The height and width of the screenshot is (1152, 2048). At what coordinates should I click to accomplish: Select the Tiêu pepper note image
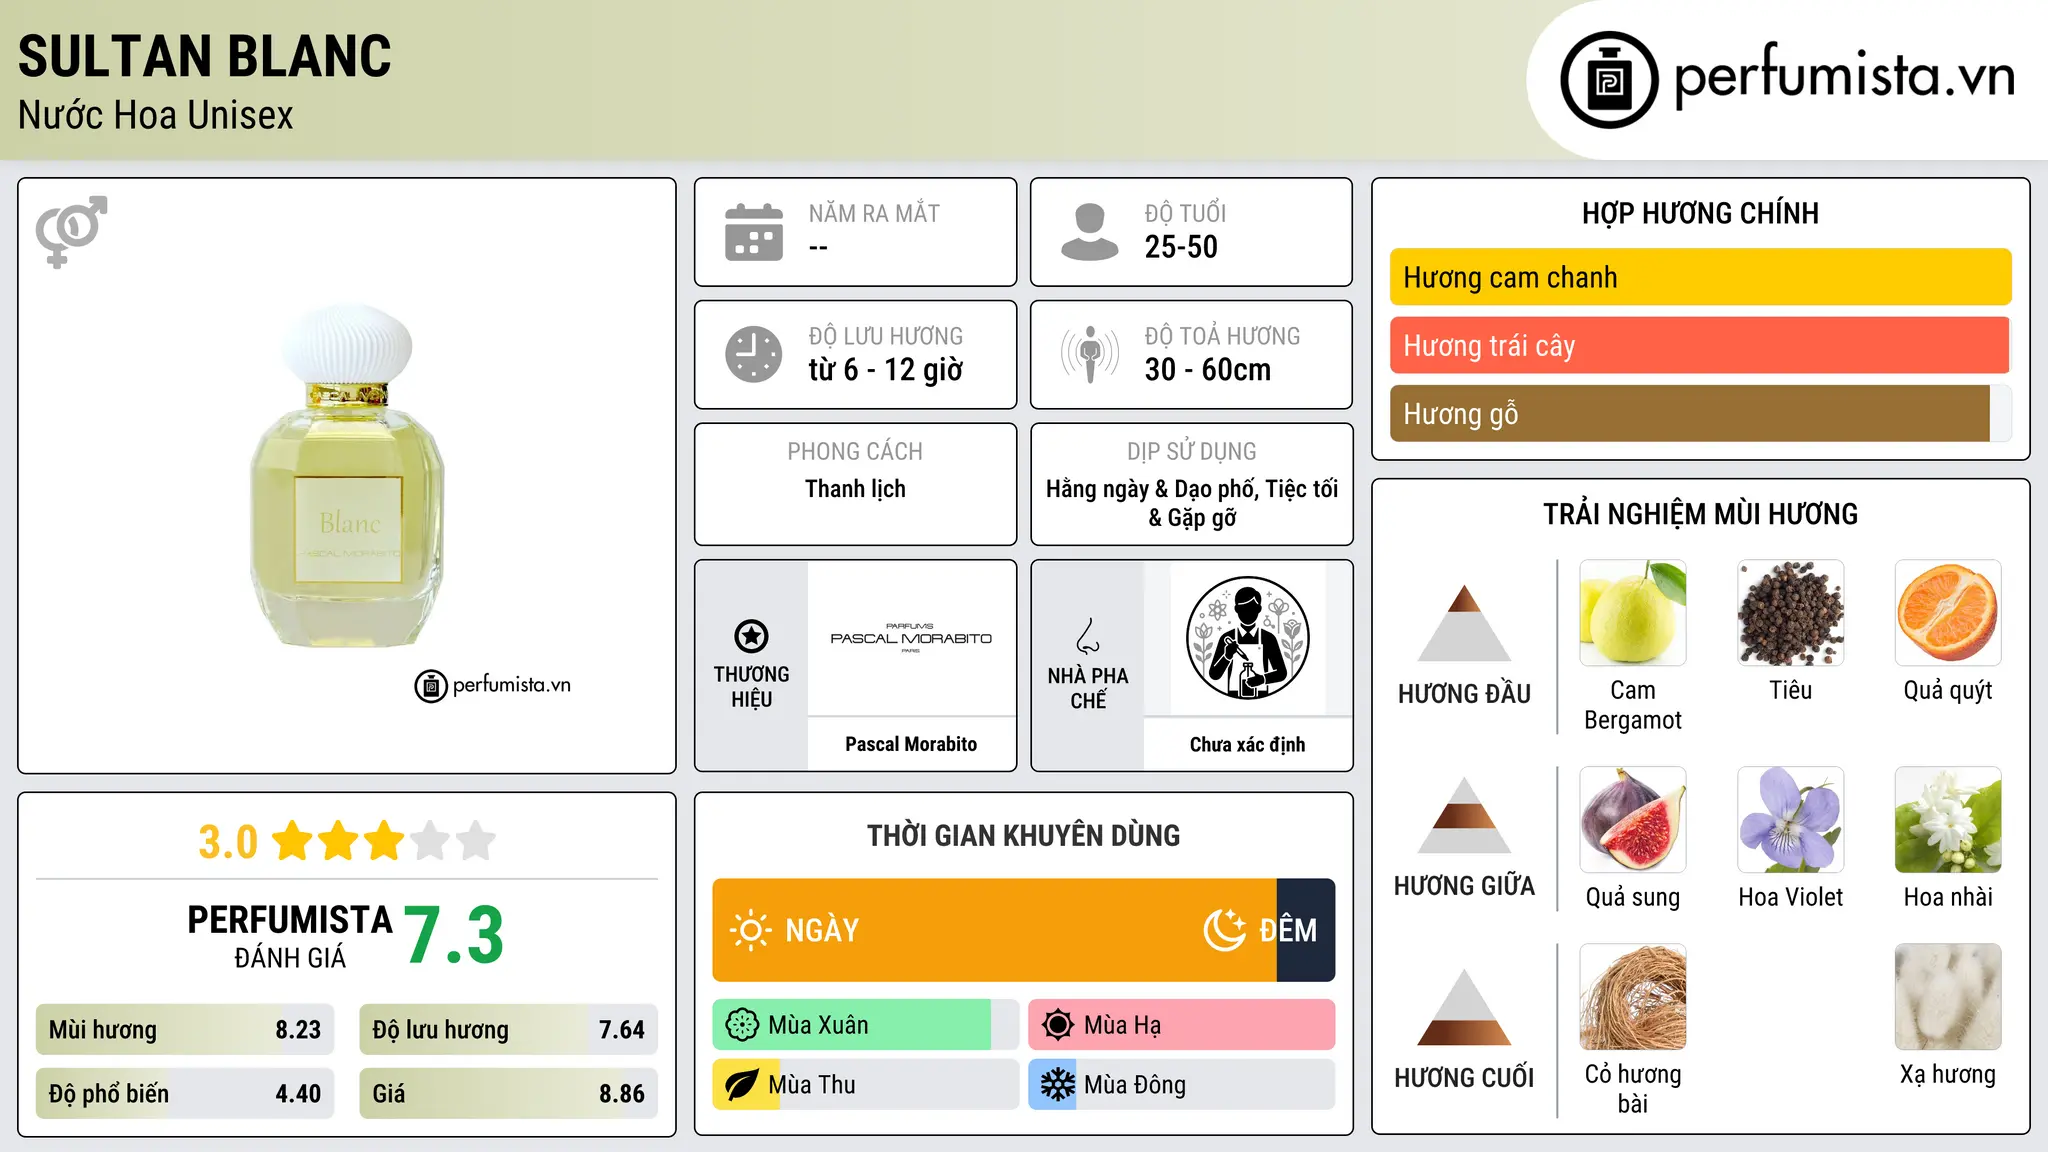[1791, 613]
